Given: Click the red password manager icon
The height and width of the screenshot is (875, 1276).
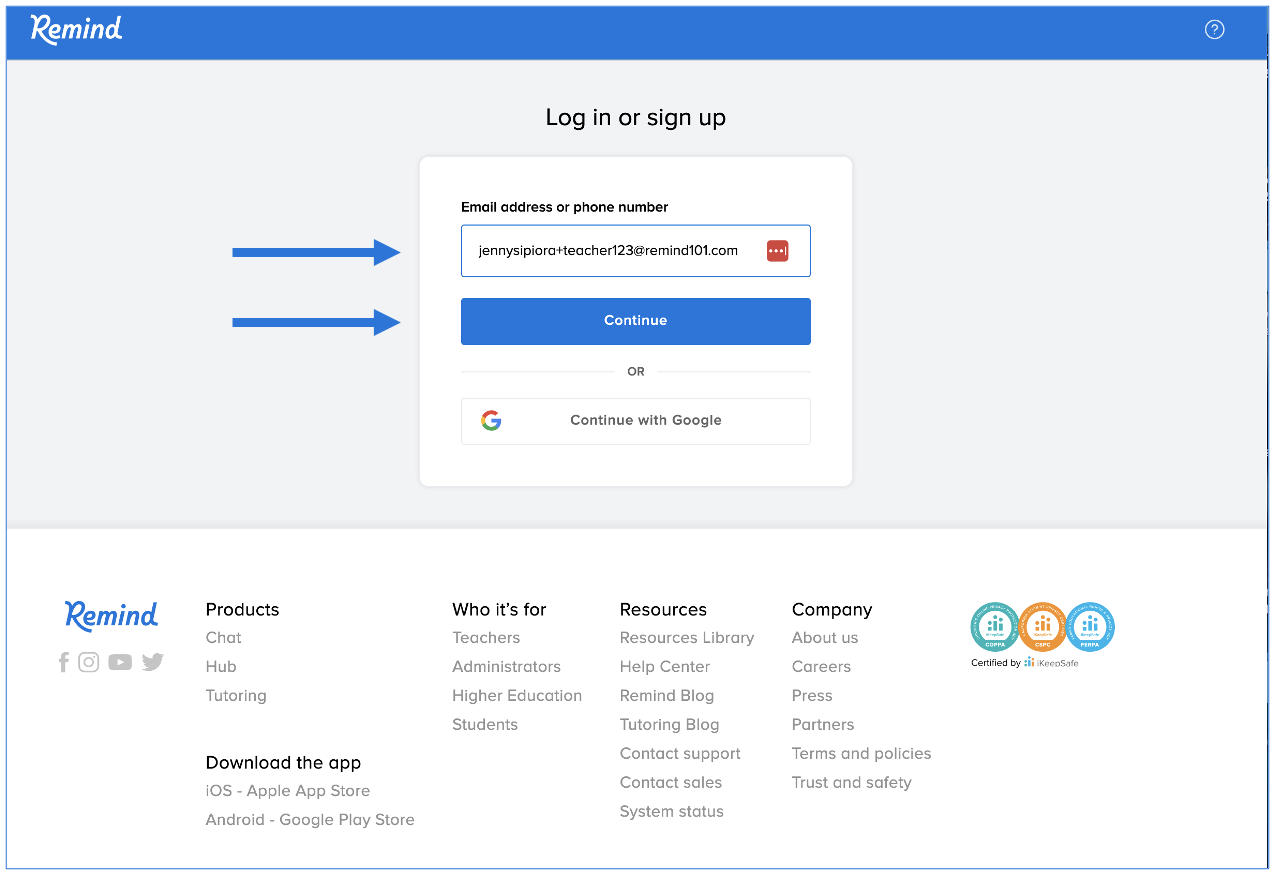Looking at the screenshot, I should point(778,251).
